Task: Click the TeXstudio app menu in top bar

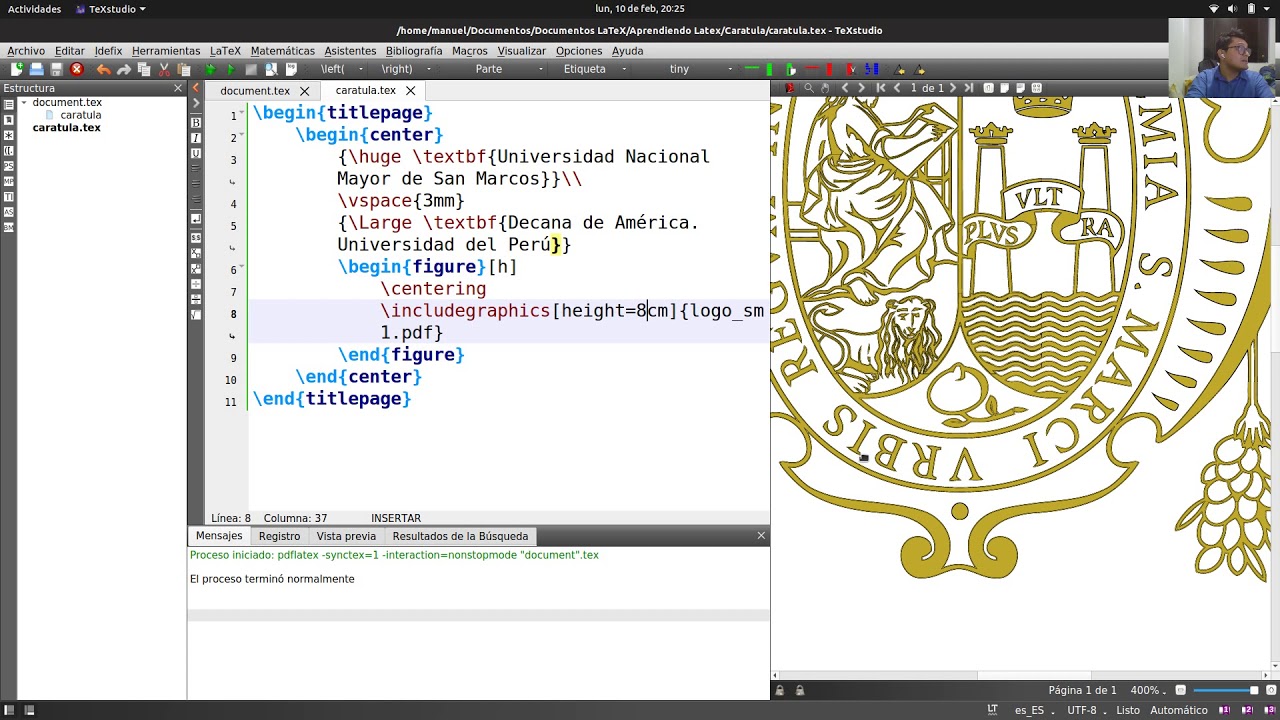Action: pyautogui.click(x=111, y=9)
